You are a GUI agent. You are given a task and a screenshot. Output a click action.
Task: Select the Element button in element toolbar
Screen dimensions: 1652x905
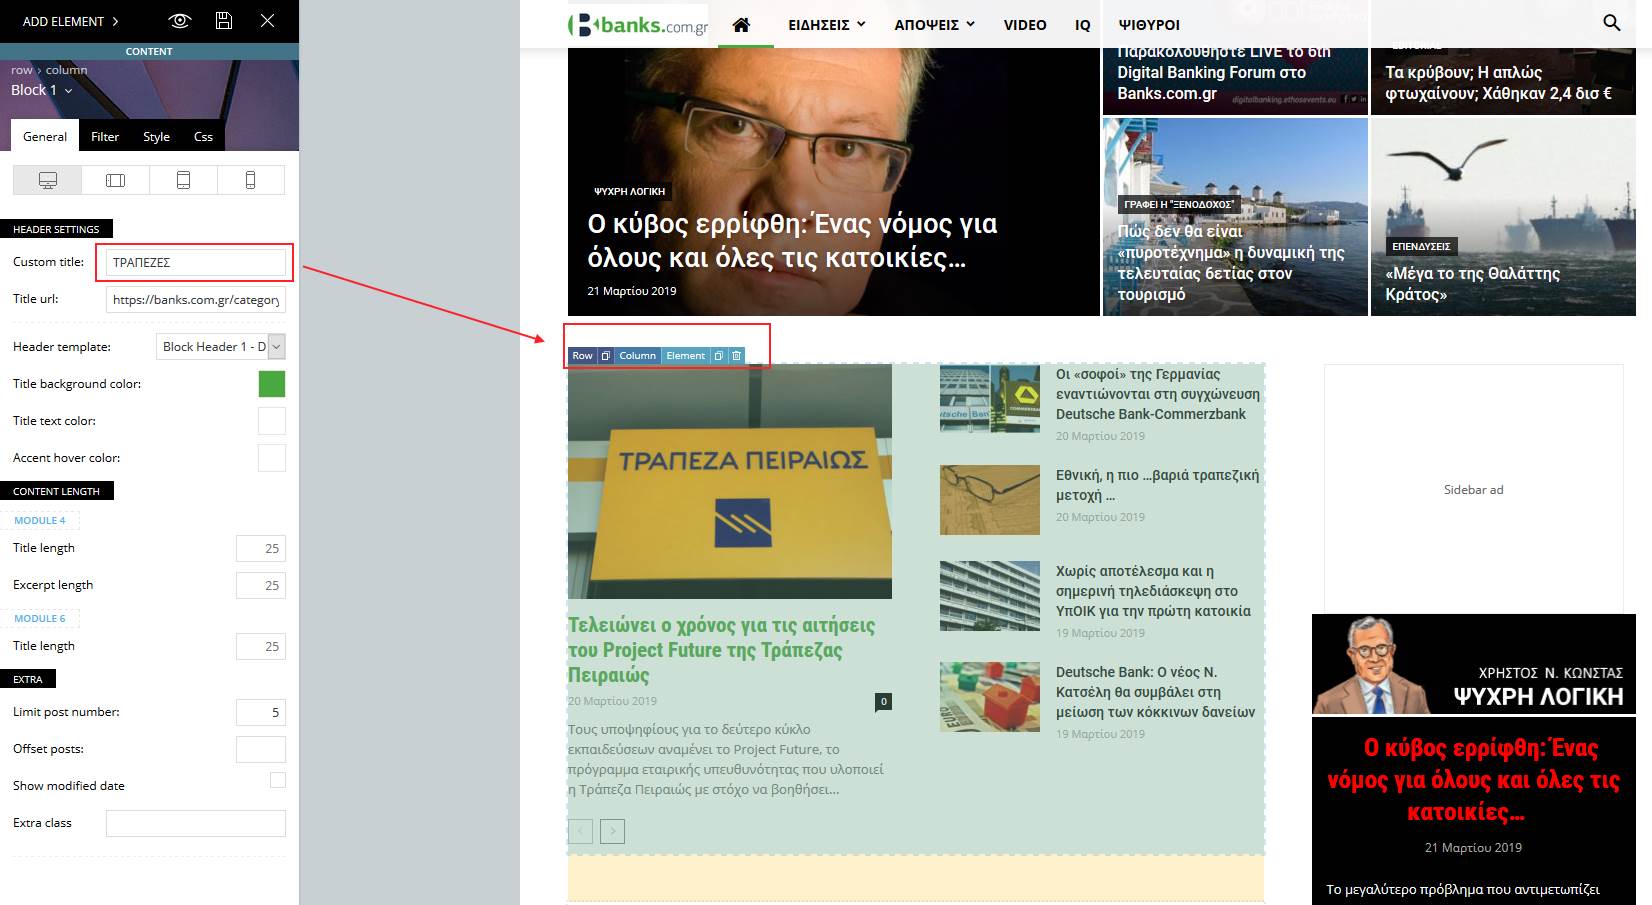click(686, 356)
